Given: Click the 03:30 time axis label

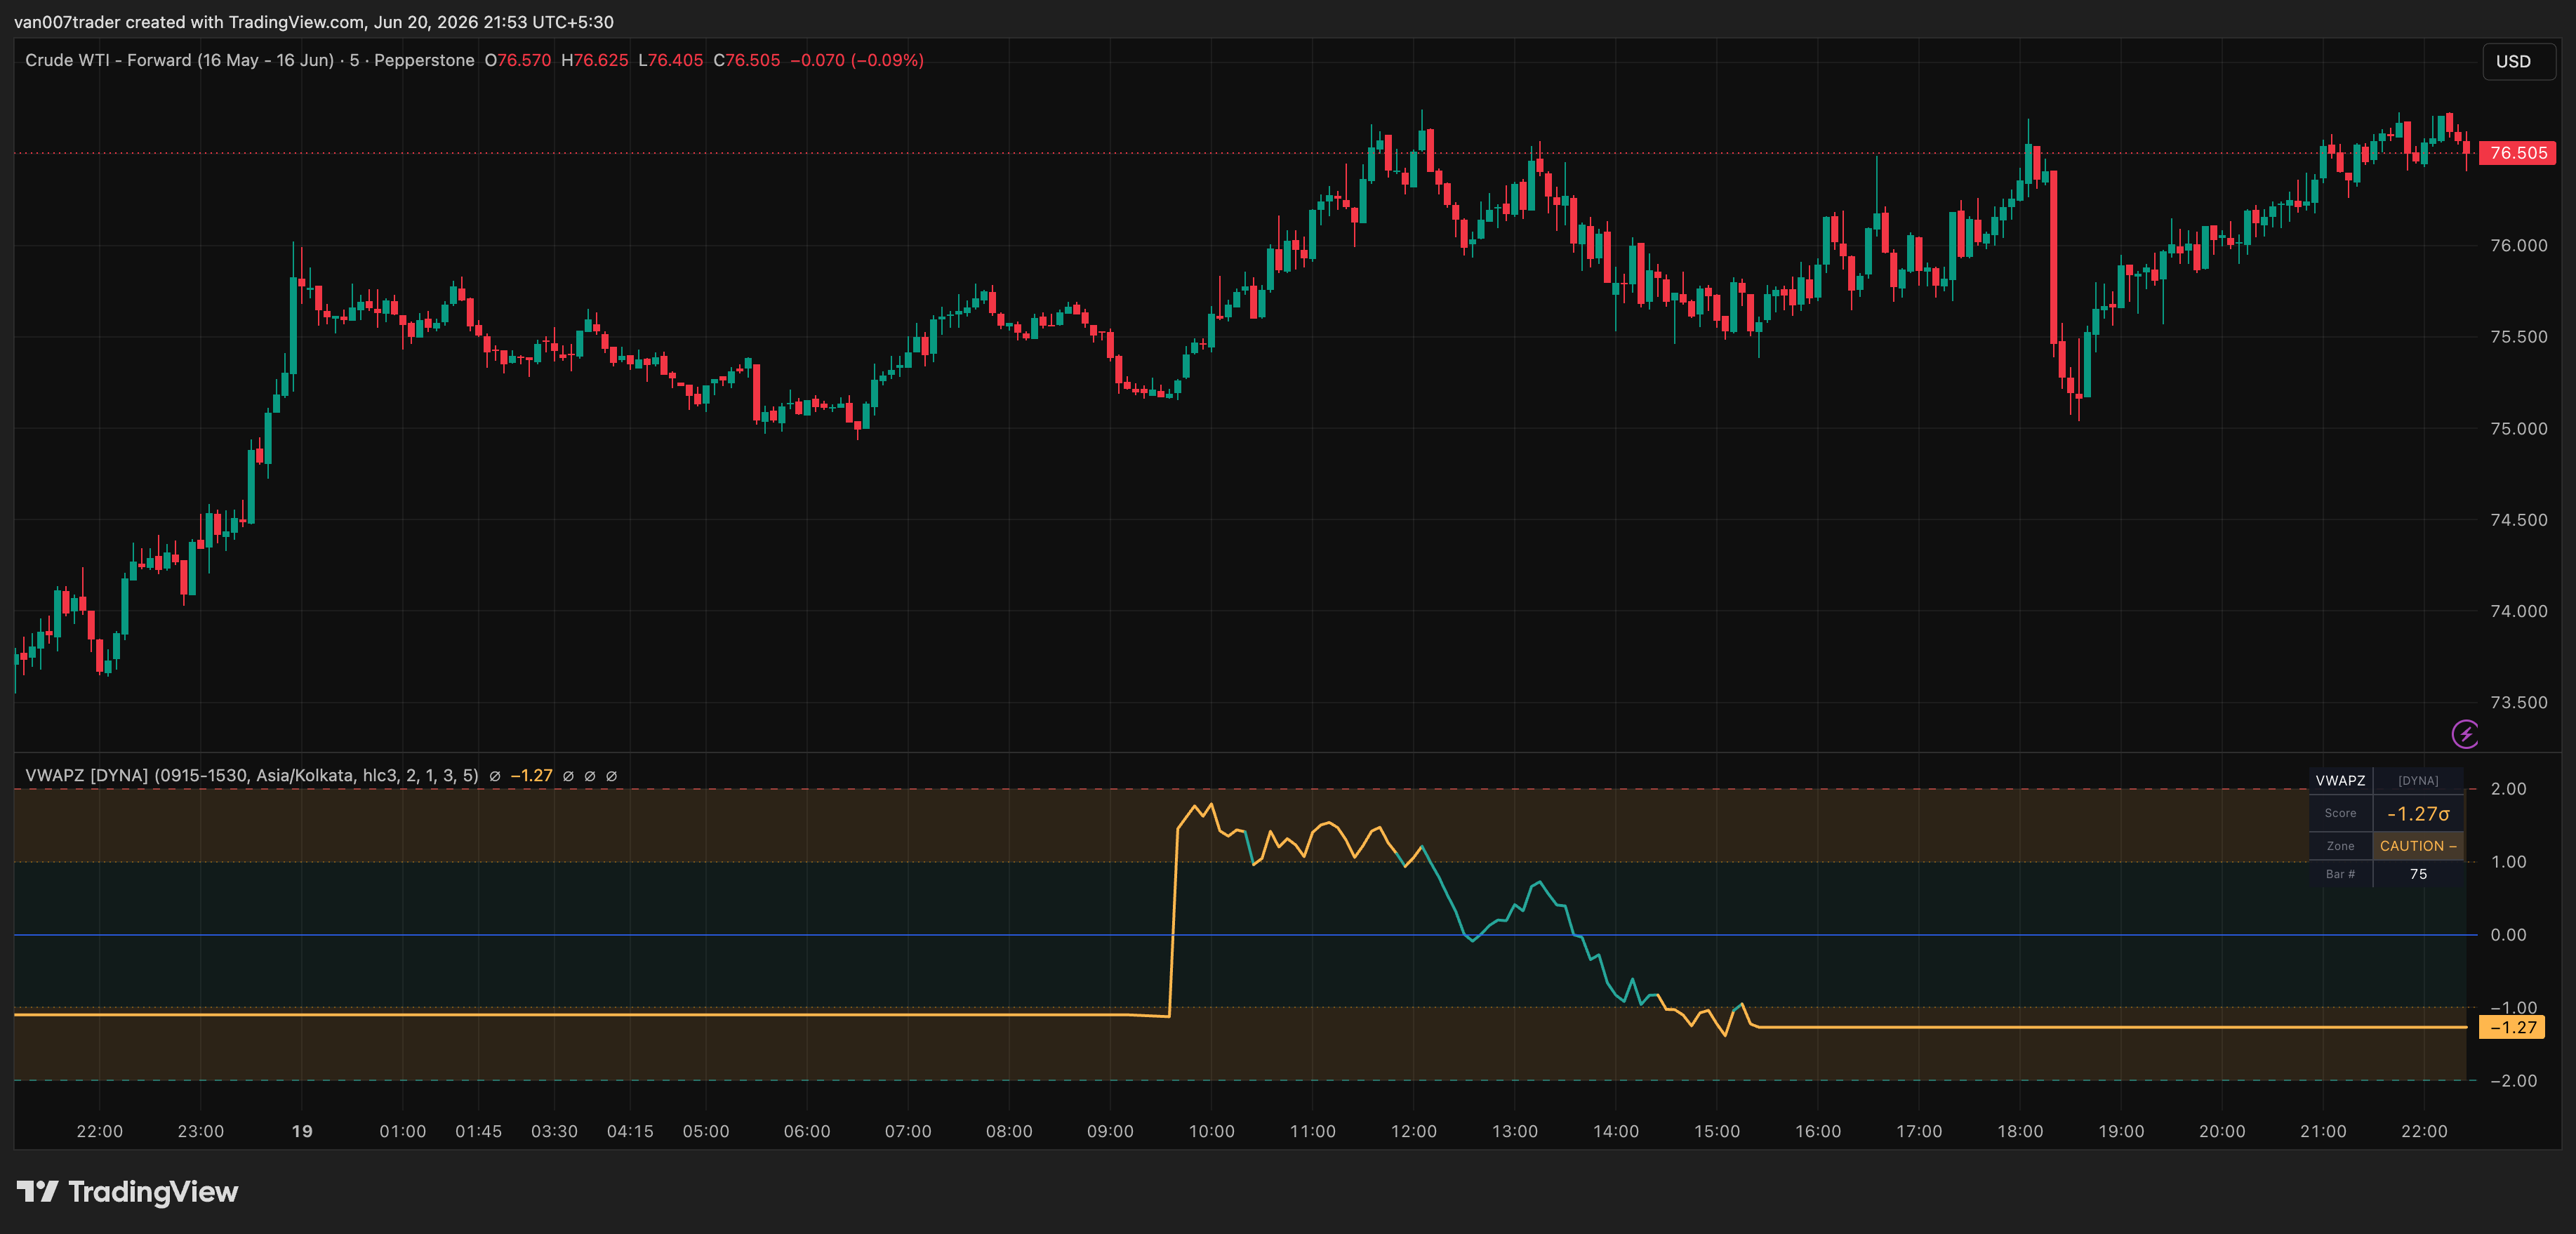Looking at the screenshot, I should pos(555,1132).
